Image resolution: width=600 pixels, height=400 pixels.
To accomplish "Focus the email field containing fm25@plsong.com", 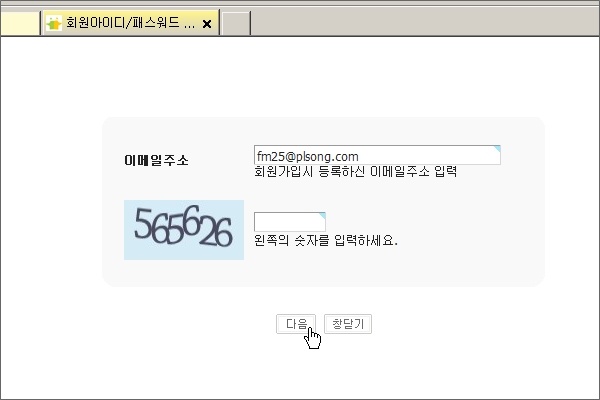I will (x=377, y=155).
